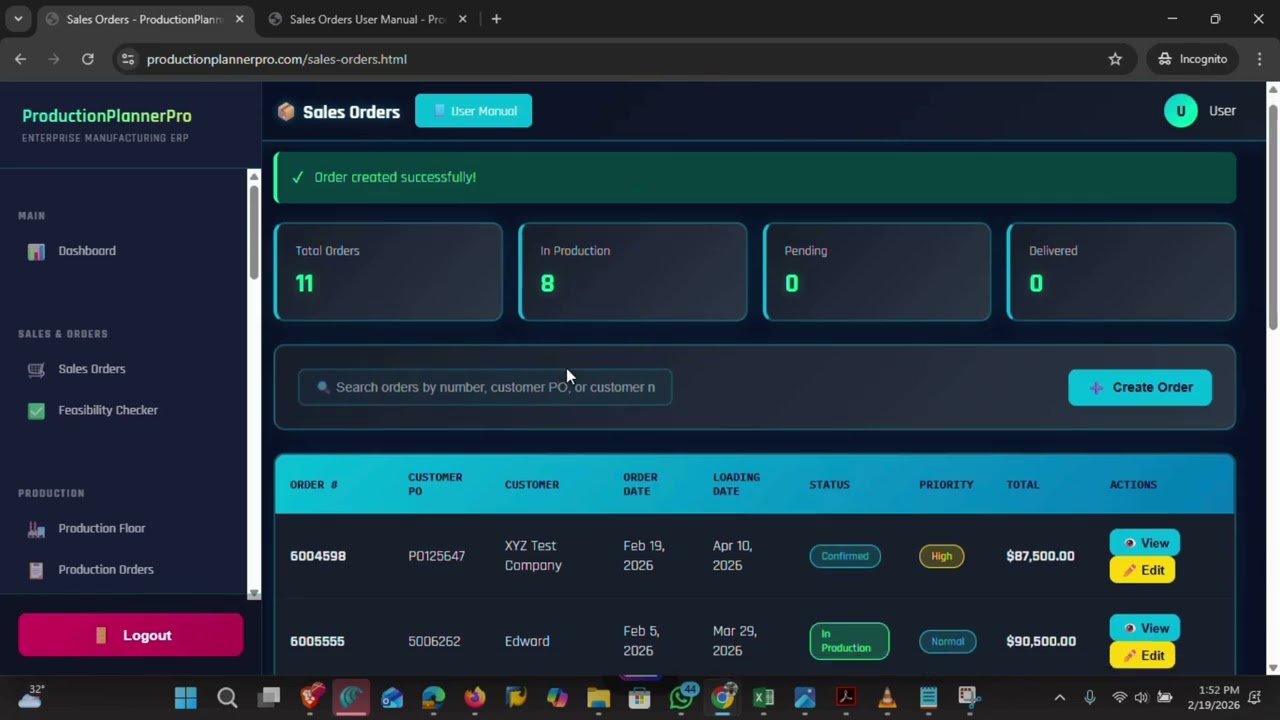Click the Pending stat card
Screen dimensions: 1280x720
click(x=877, y=272)
